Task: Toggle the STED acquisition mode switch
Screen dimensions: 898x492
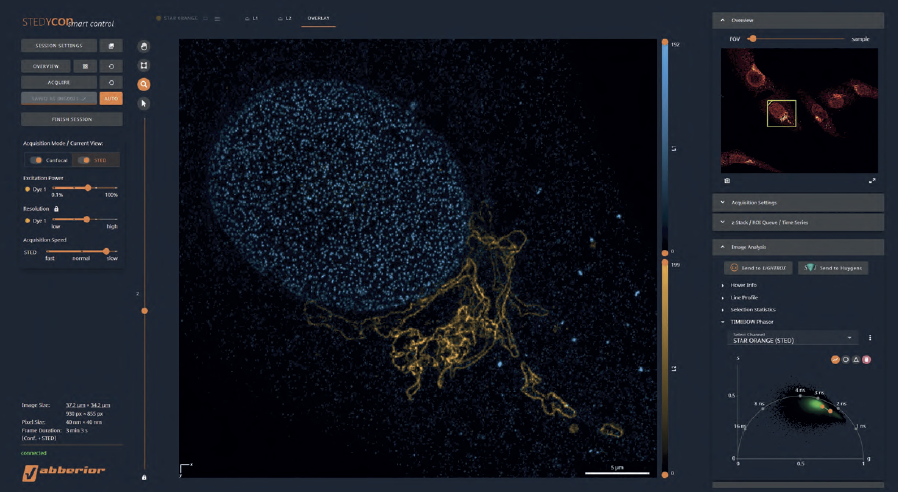Action: (86, 159)
